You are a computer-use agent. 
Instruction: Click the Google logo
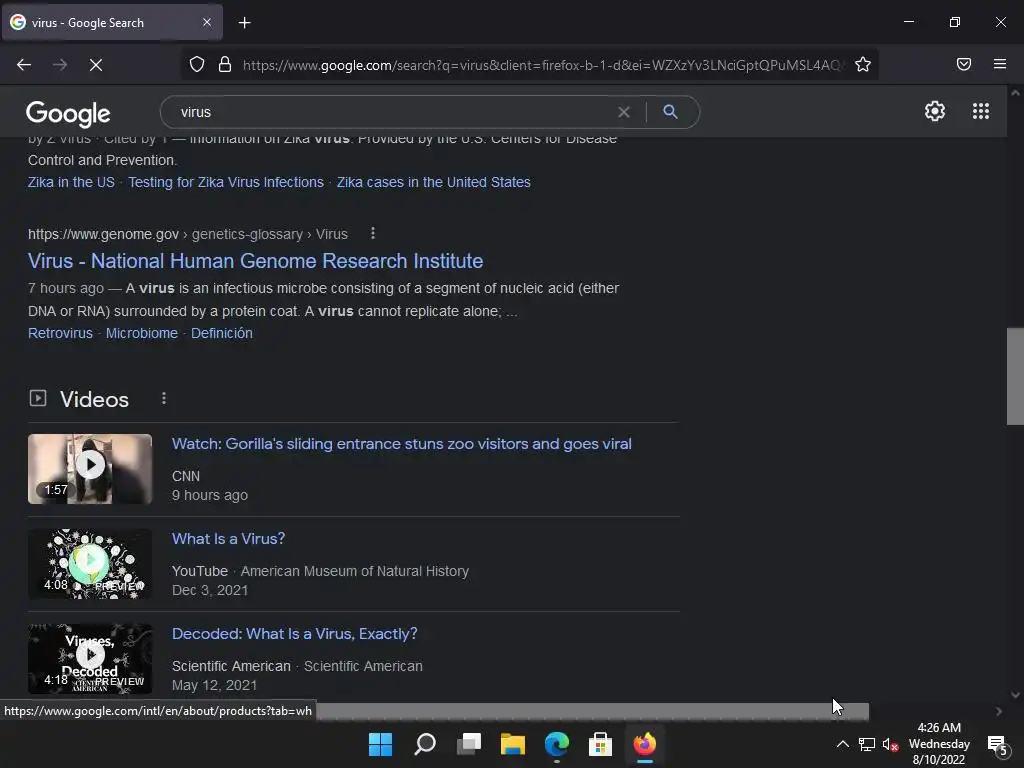click(68, 114)
